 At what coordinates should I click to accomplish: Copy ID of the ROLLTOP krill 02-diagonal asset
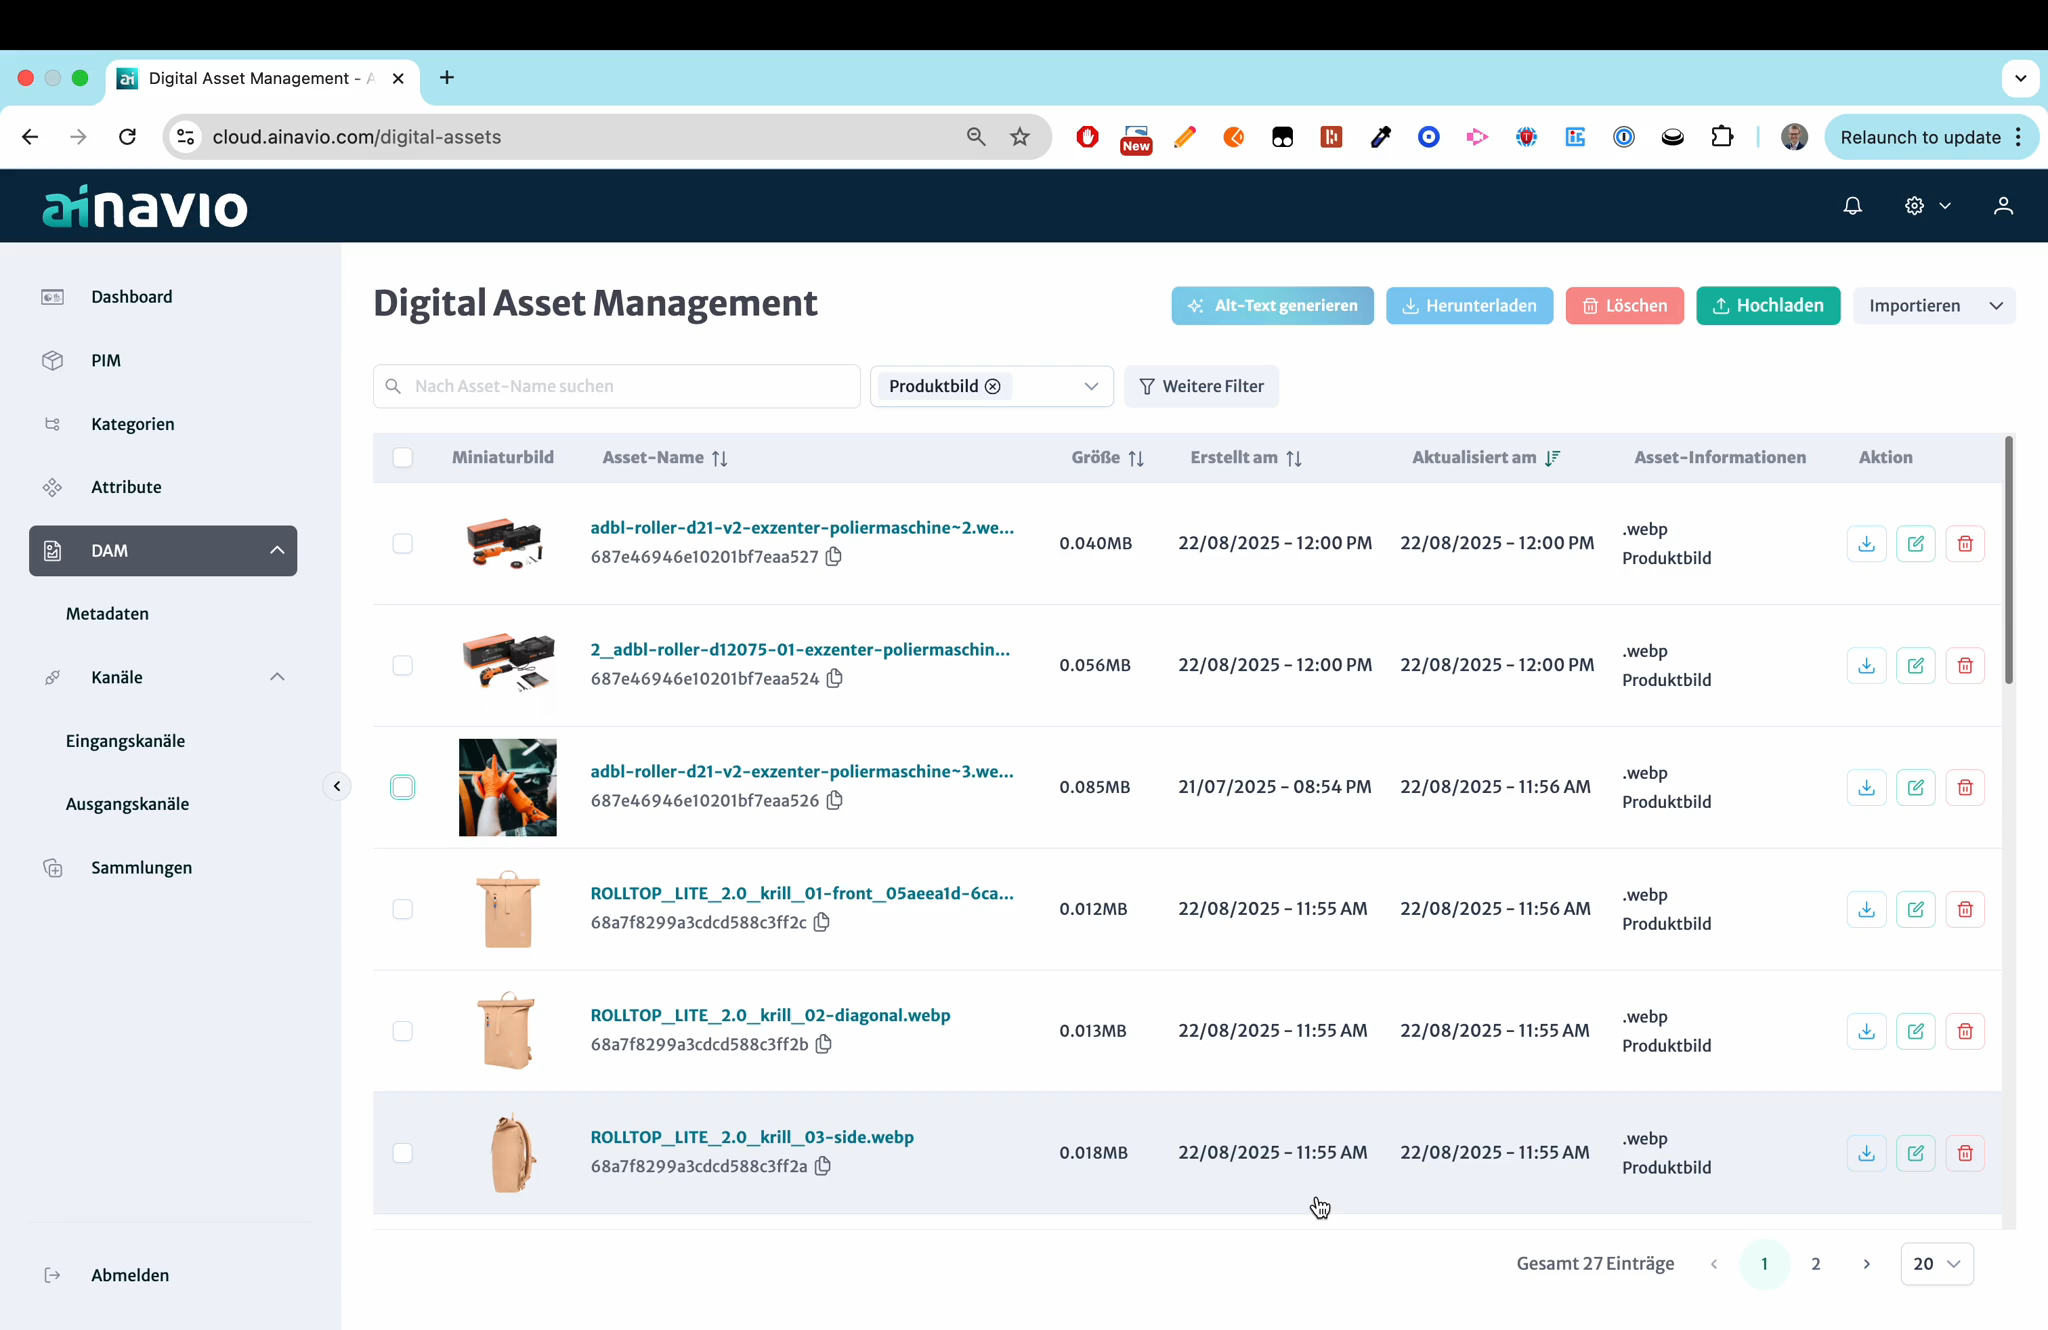pos(824,1044)
